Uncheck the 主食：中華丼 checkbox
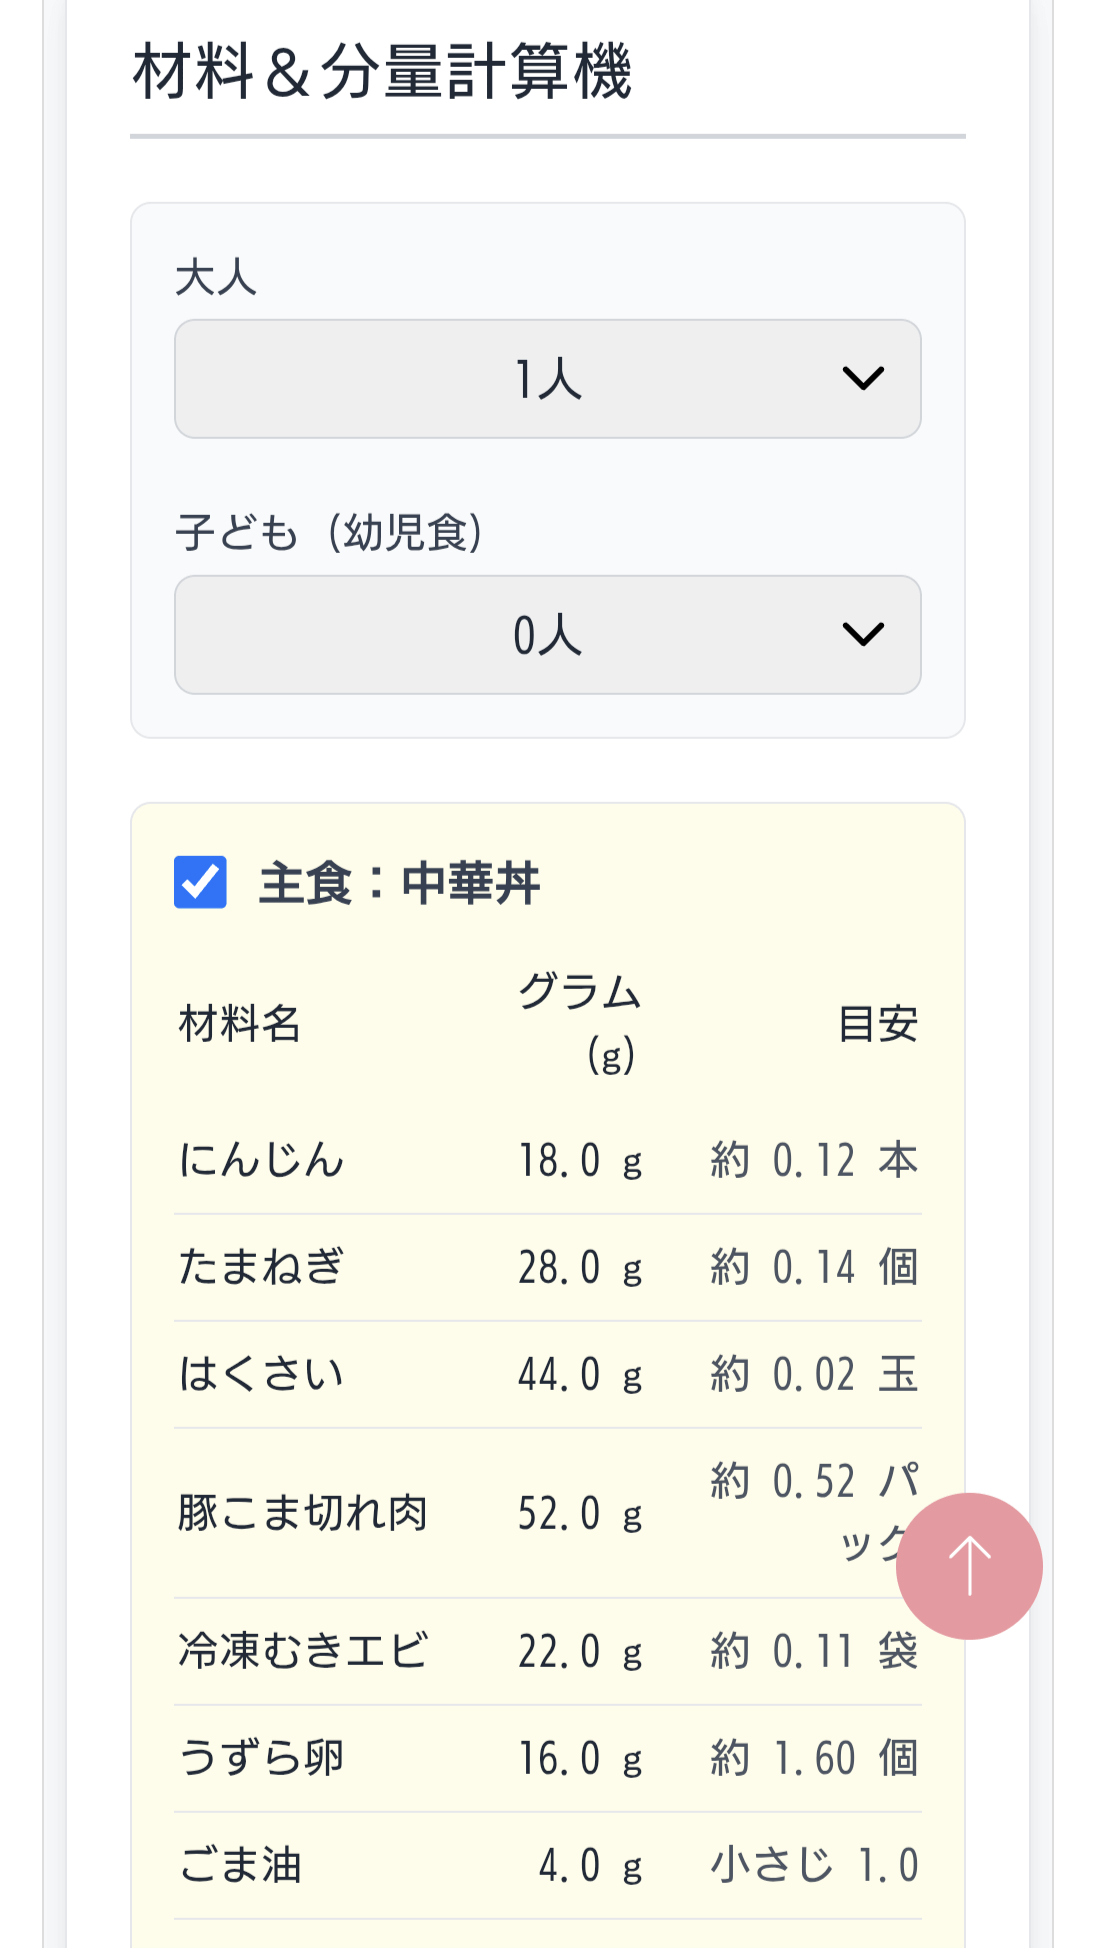1096x1948 pixels. pos(200,882)
